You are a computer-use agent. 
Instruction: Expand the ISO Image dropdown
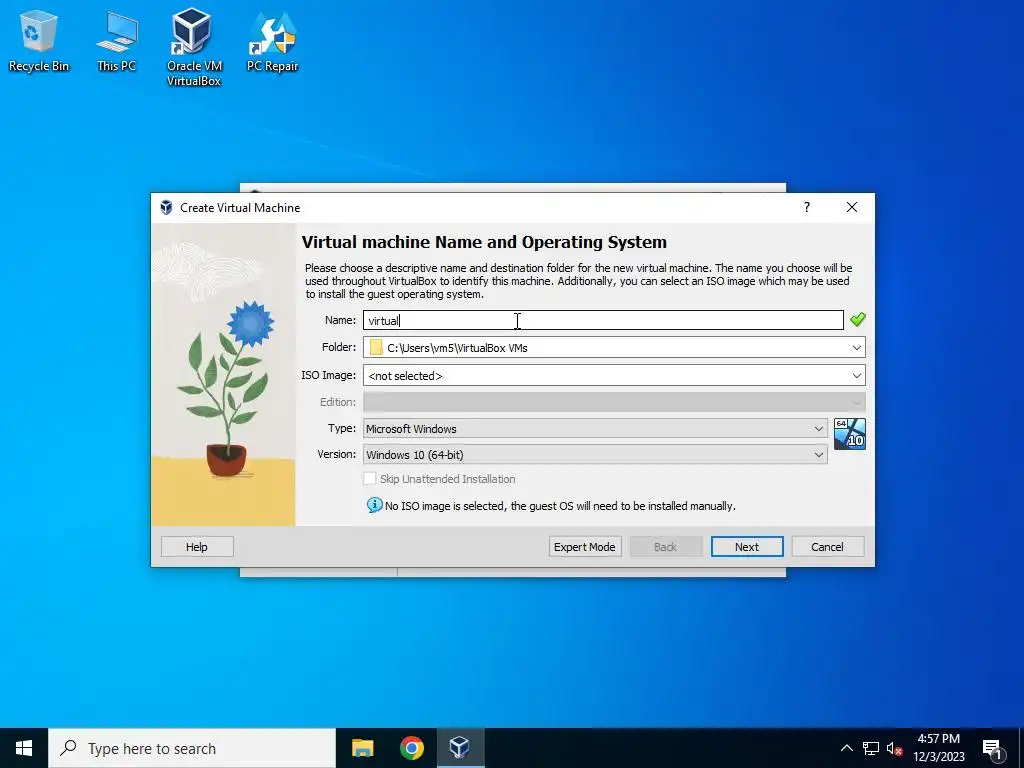point(856,376)
